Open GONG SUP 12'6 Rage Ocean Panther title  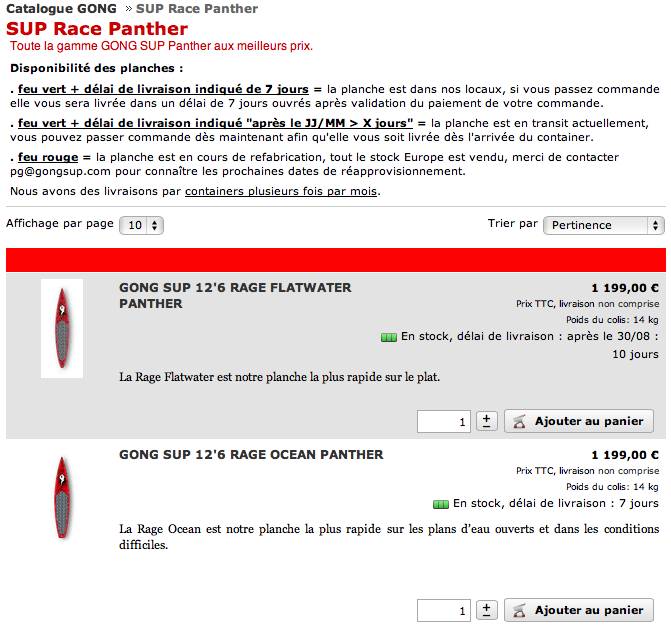tap(251, 454)
